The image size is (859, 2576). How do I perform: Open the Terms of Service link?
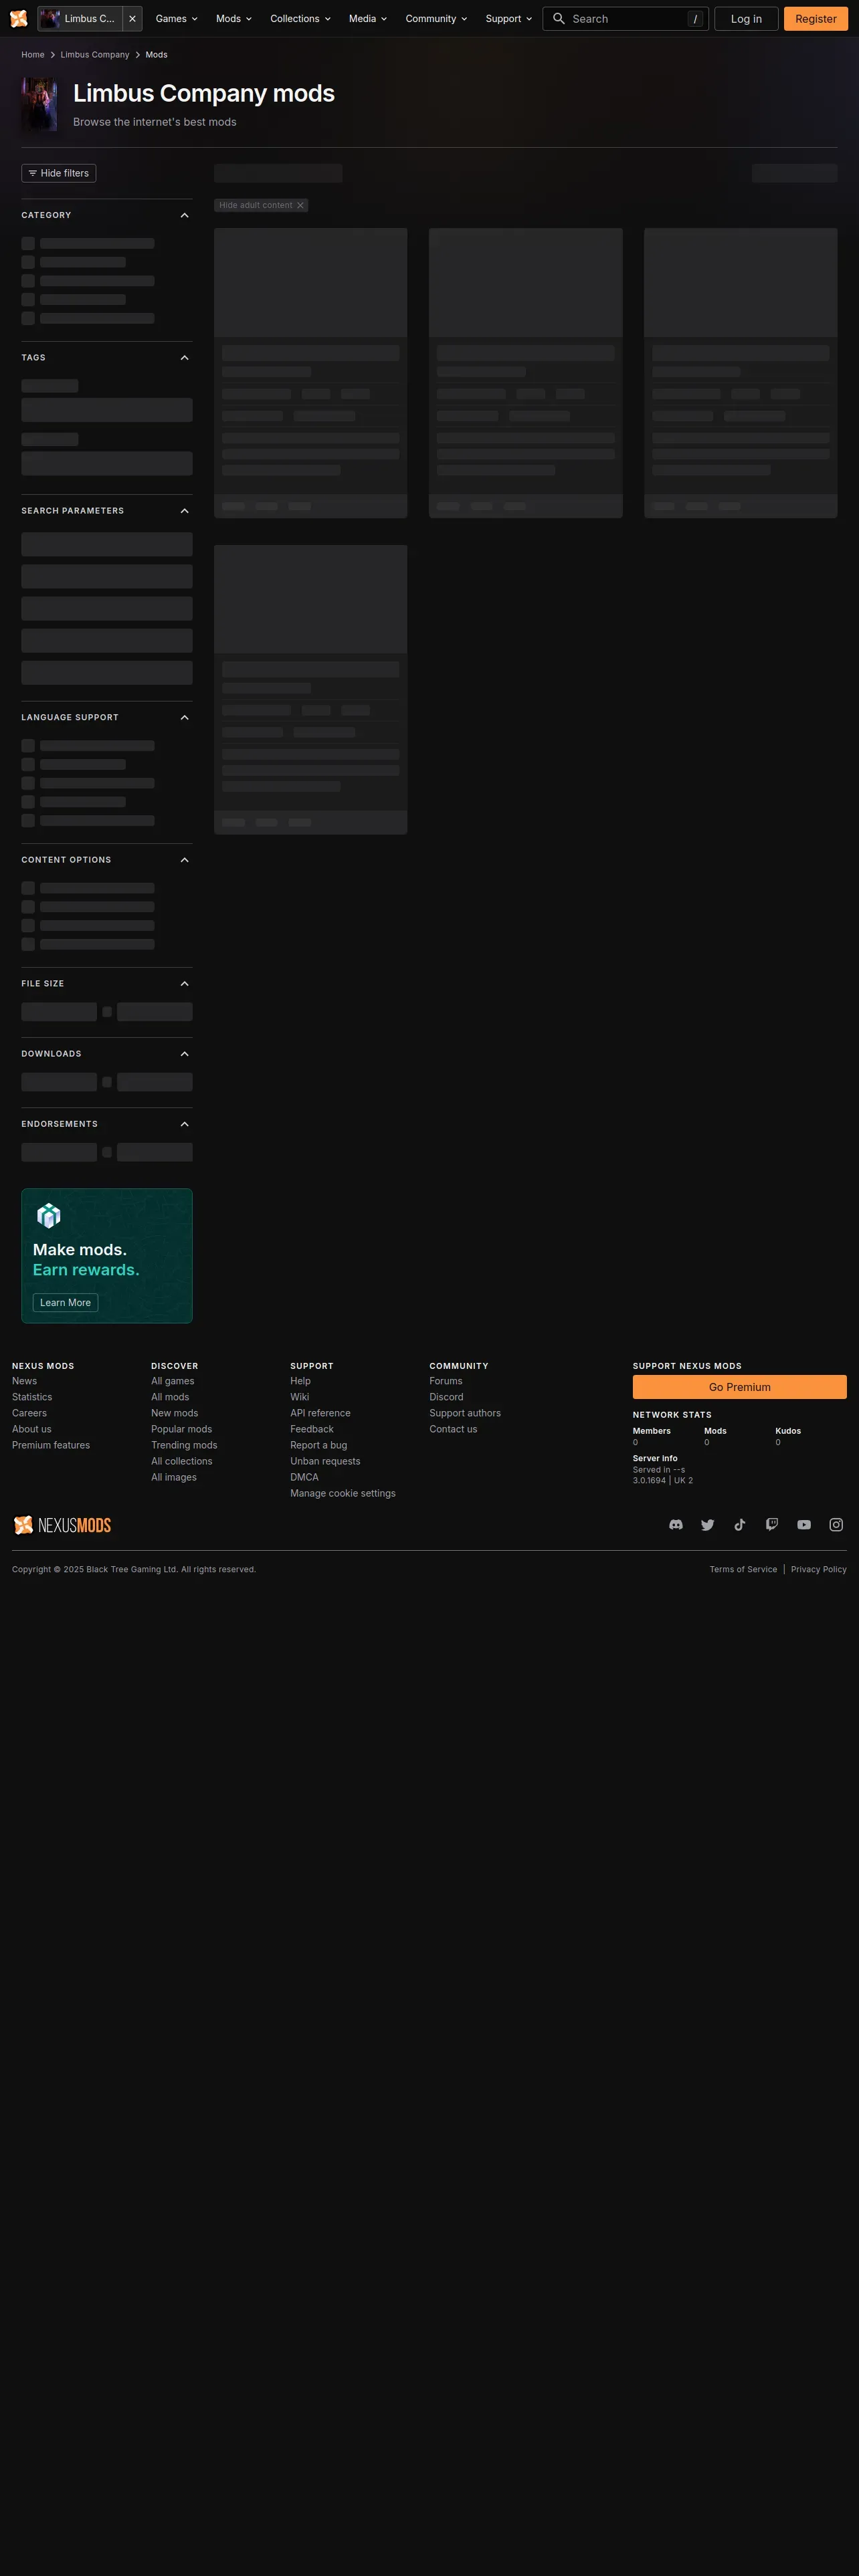click(743, 1569)
